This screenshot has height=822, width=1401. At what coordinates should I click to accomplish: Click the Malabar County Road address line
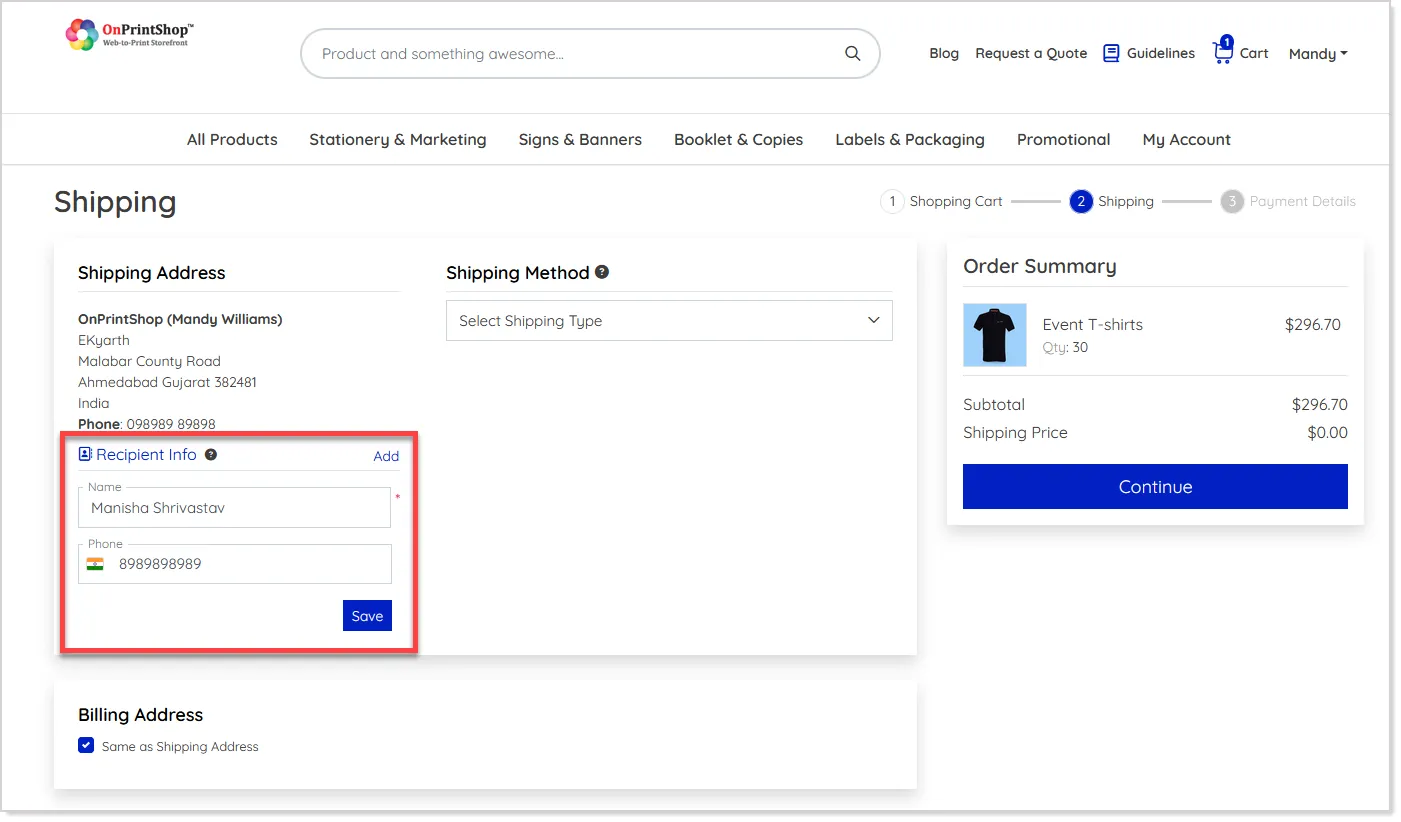[150, 361]
